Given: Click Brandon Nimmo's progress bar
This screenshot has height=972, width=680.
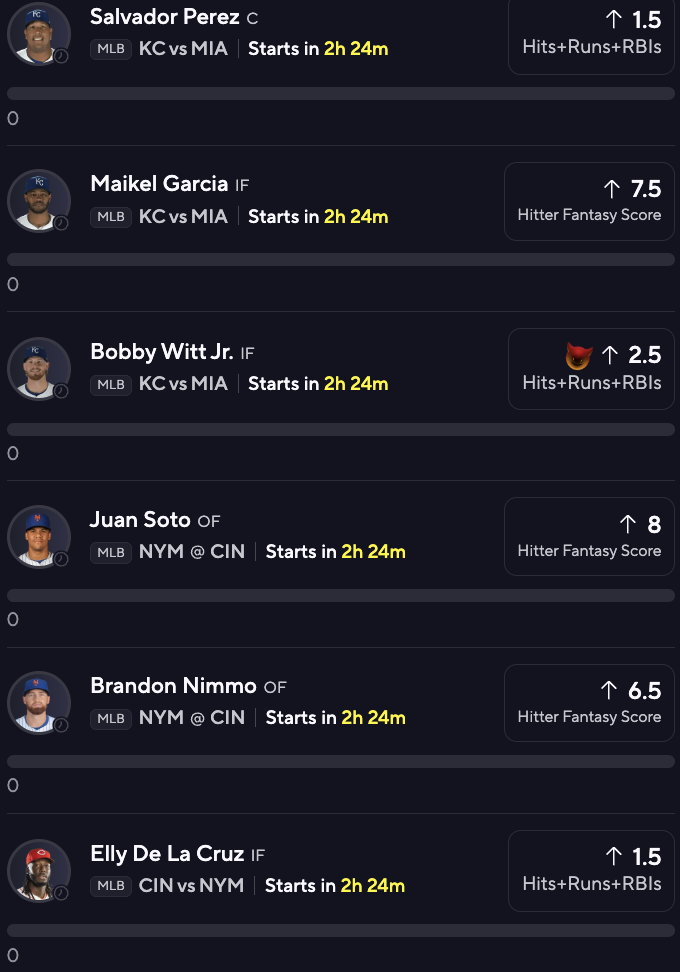Looking at the screenshot, I should [x=341, y=762].
